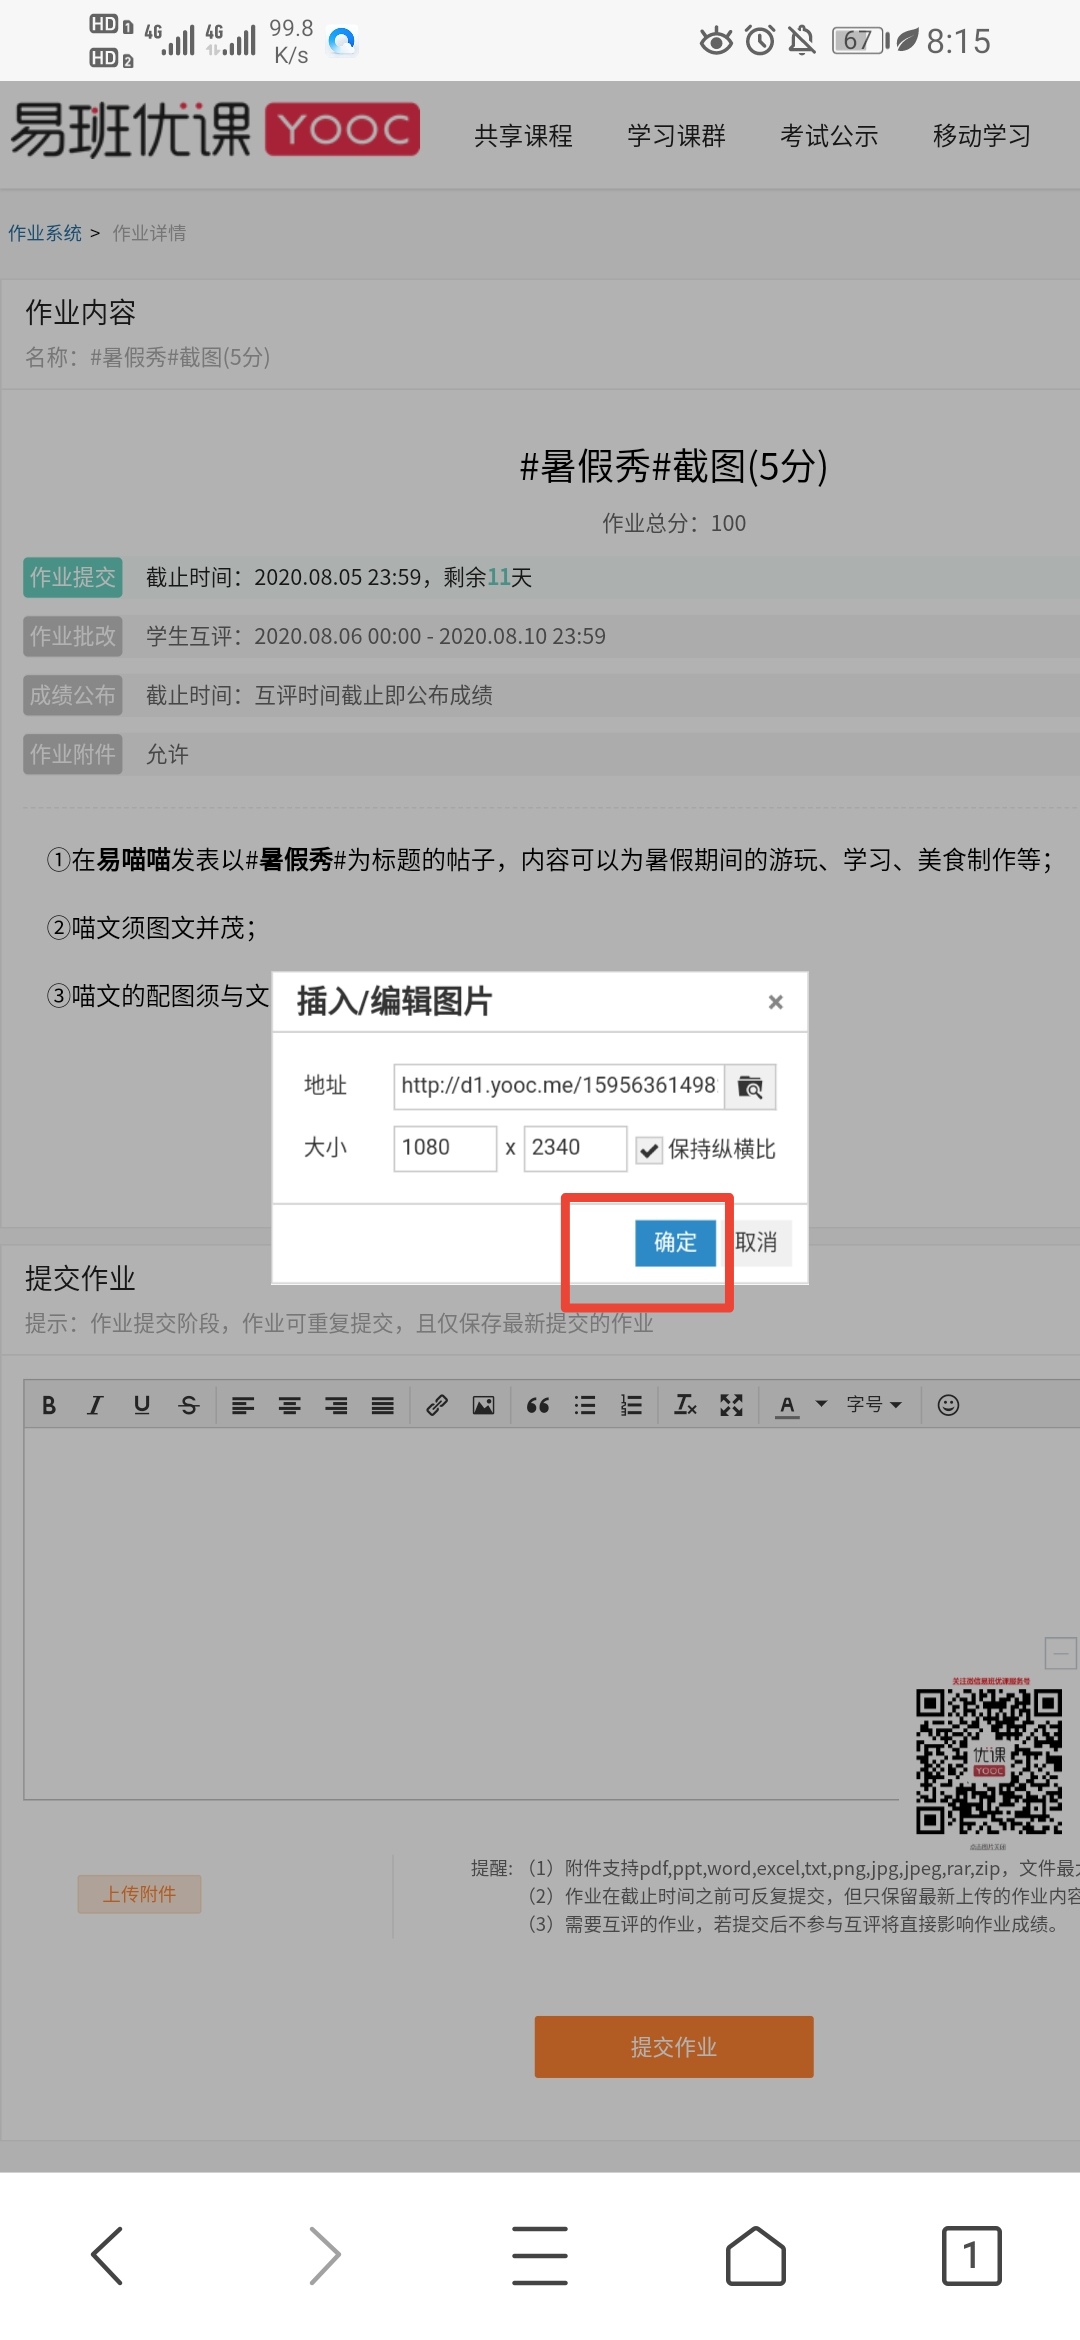
Task: Click the clear formatting icon
Action: click(x=685, y=1405)
